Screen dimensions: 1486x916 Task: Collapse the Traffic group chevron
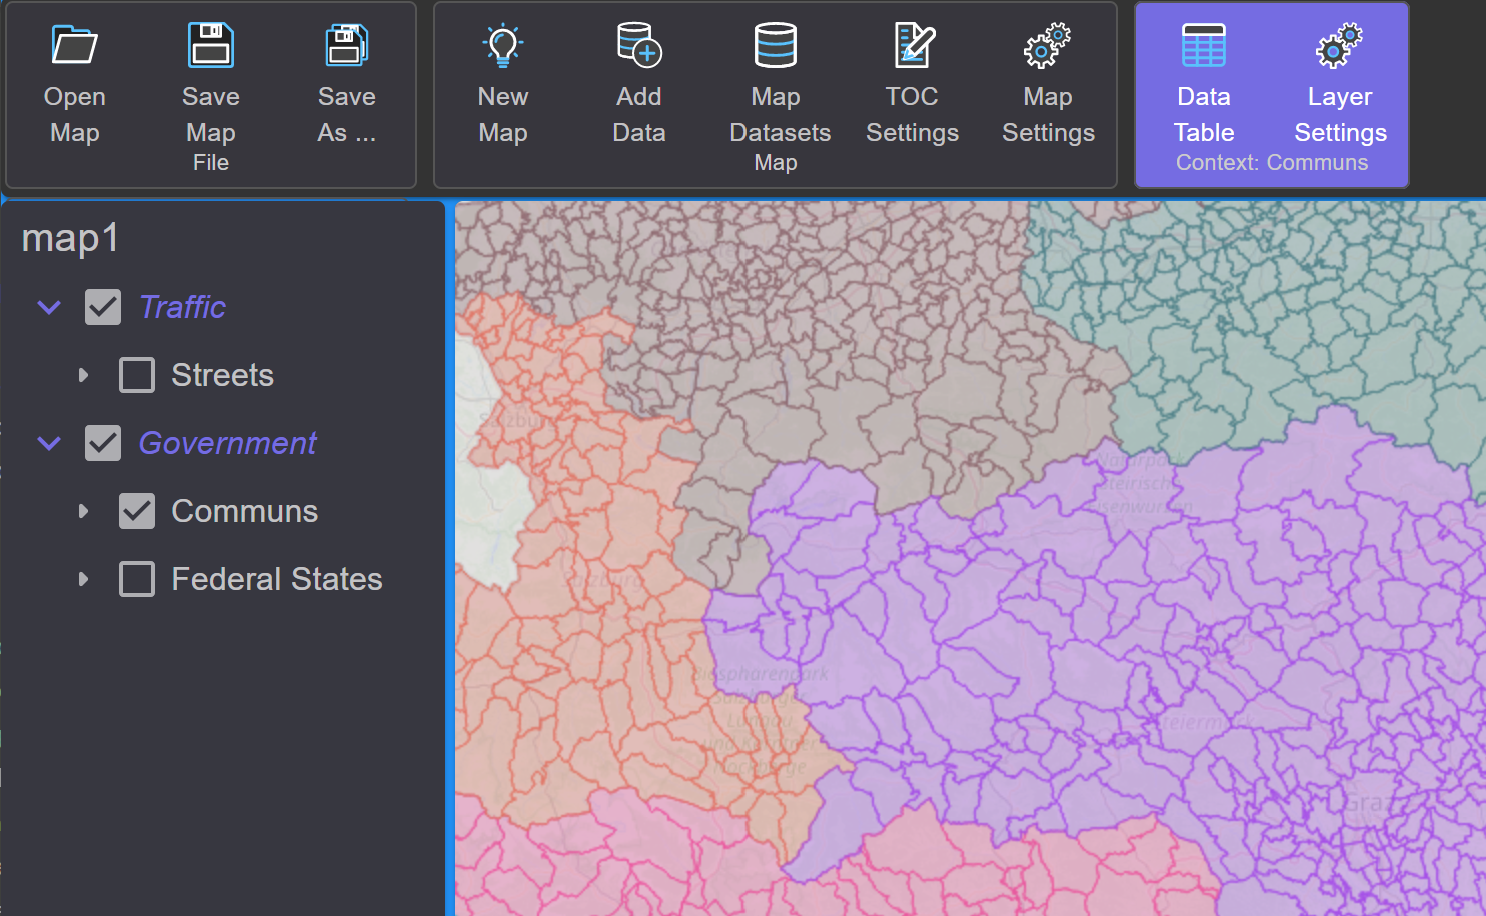49,307
